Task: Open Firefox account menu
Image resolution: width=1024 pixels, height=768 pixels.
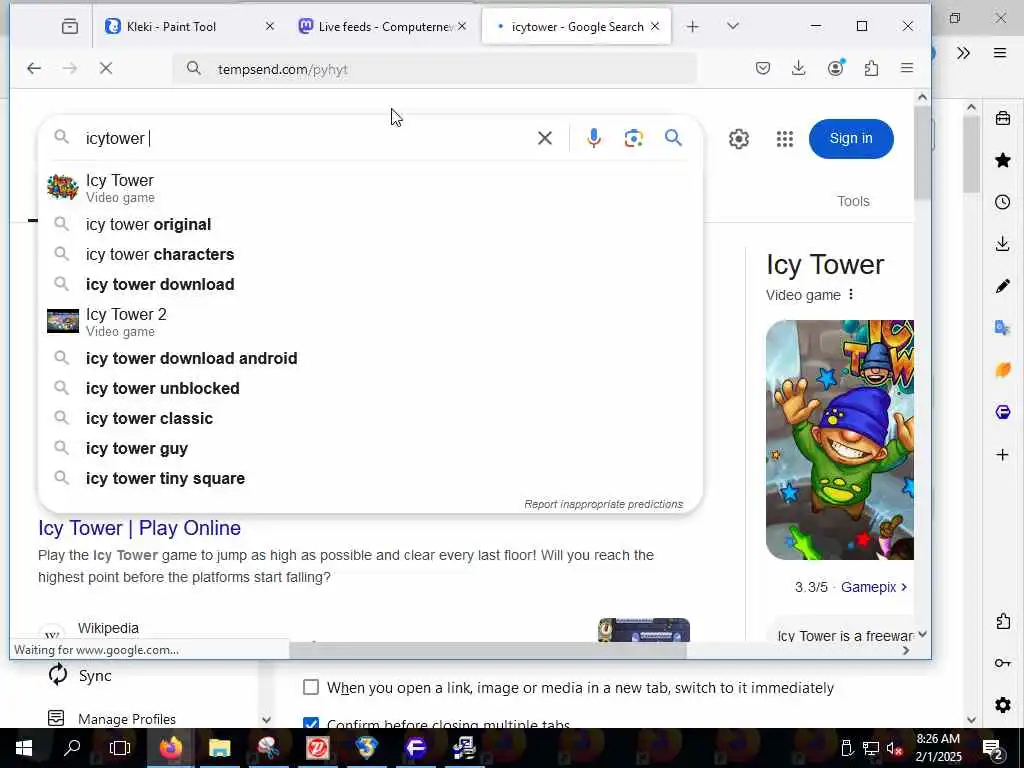Action: (835, 68)
